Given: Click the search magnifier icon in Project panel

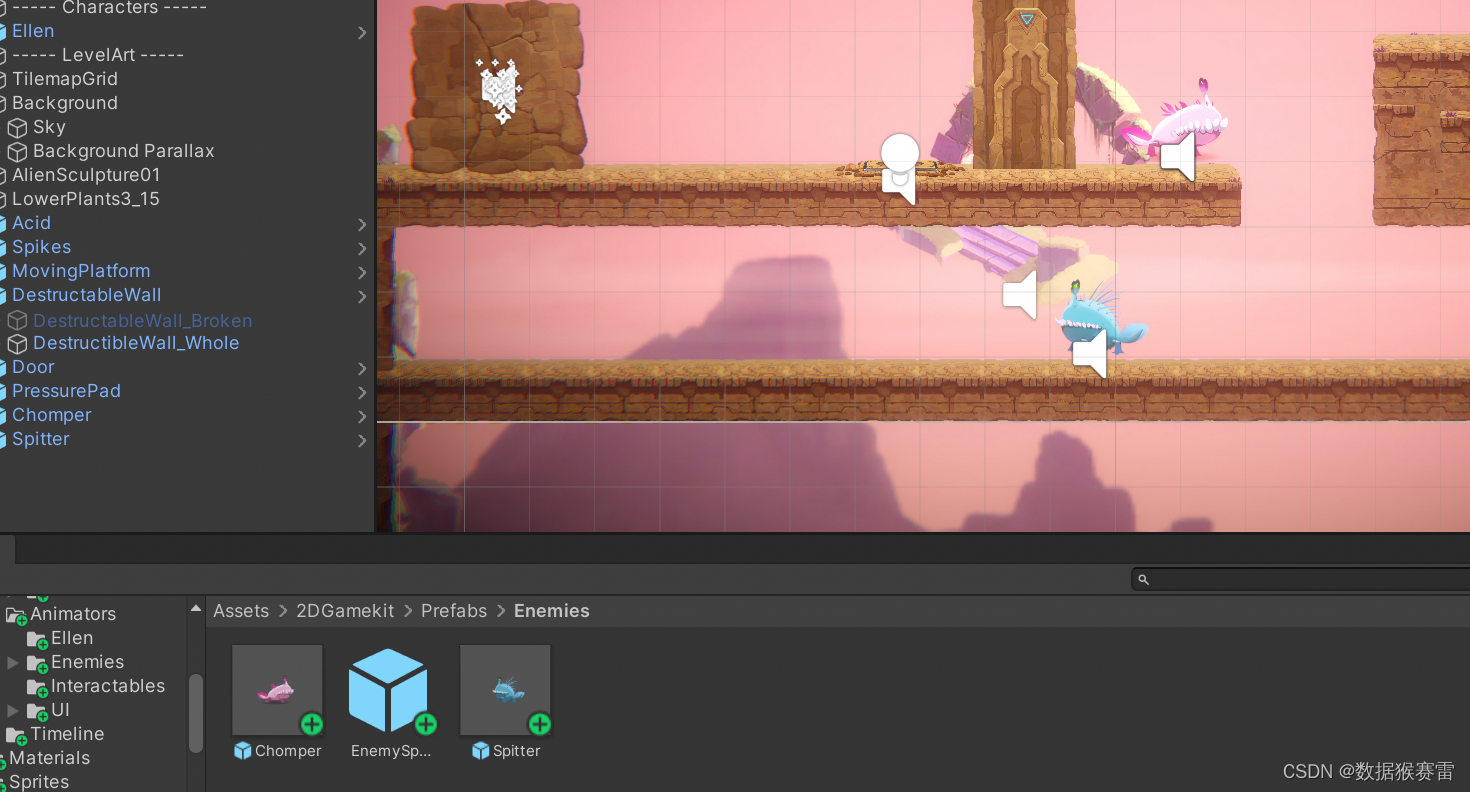Looking at the screenshot, I should 1144,580.
